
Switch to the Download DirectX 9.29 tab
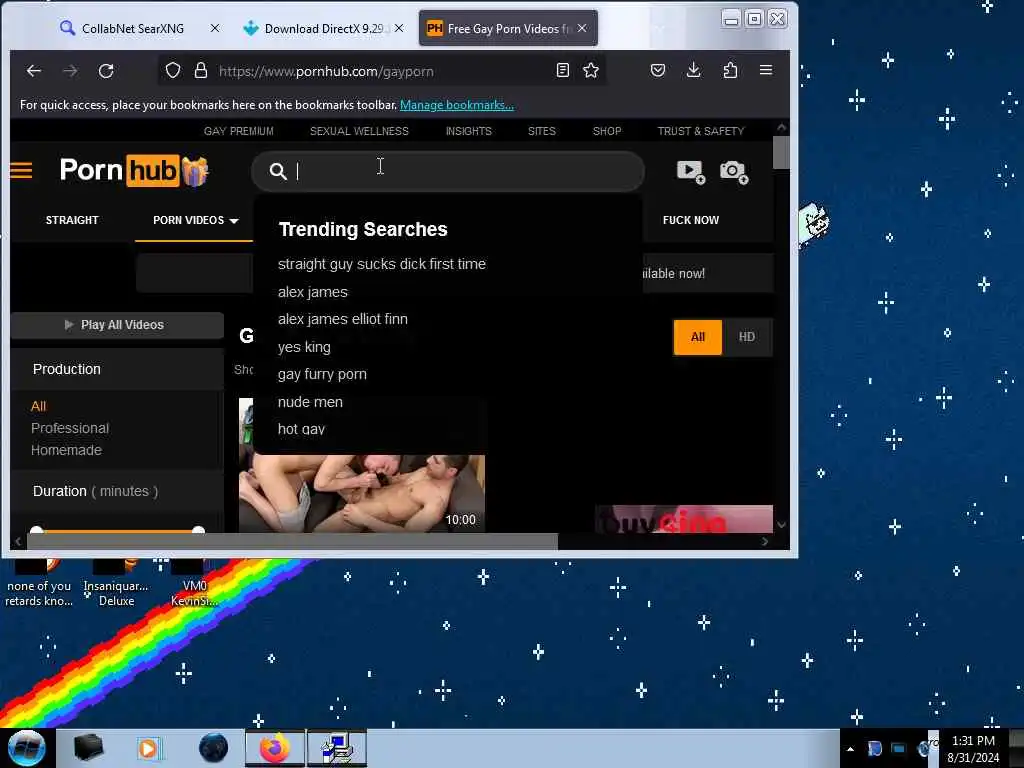point(323,28)
